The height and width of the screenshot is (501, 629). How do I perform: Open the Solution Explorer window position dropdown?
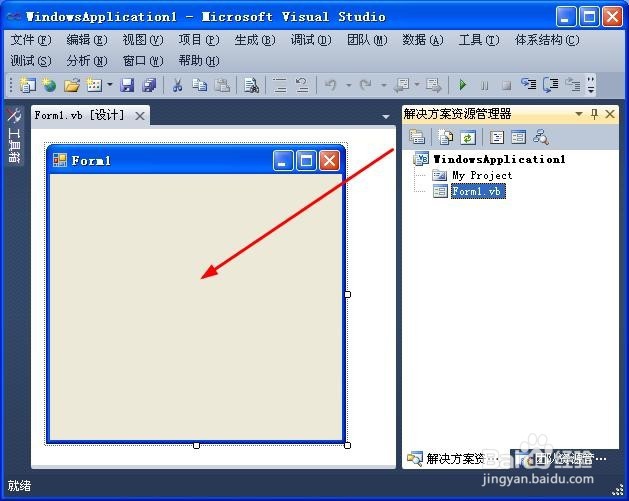click(x=578, y=114)
